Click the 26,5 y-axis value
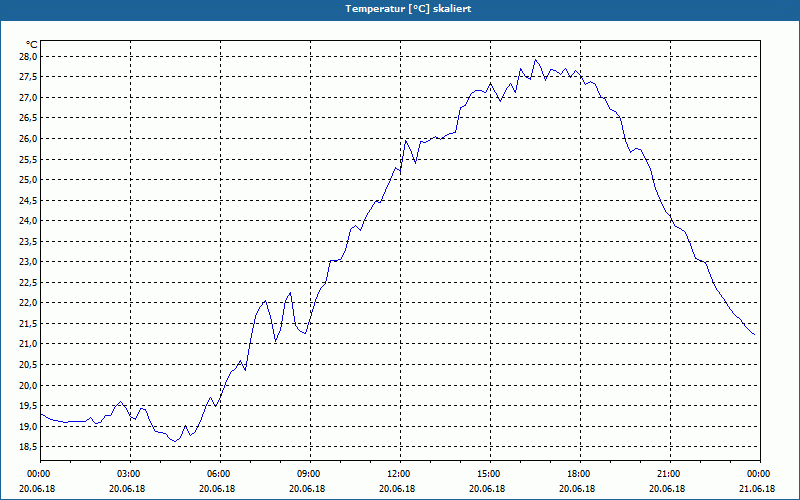 tap(29, 118)
